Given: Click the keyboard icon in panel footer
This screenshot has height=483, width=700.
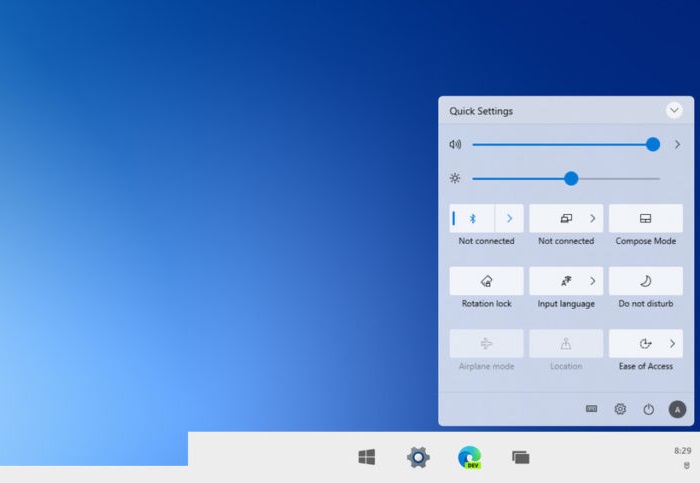Looking at the screenshot, I should 592,409.
